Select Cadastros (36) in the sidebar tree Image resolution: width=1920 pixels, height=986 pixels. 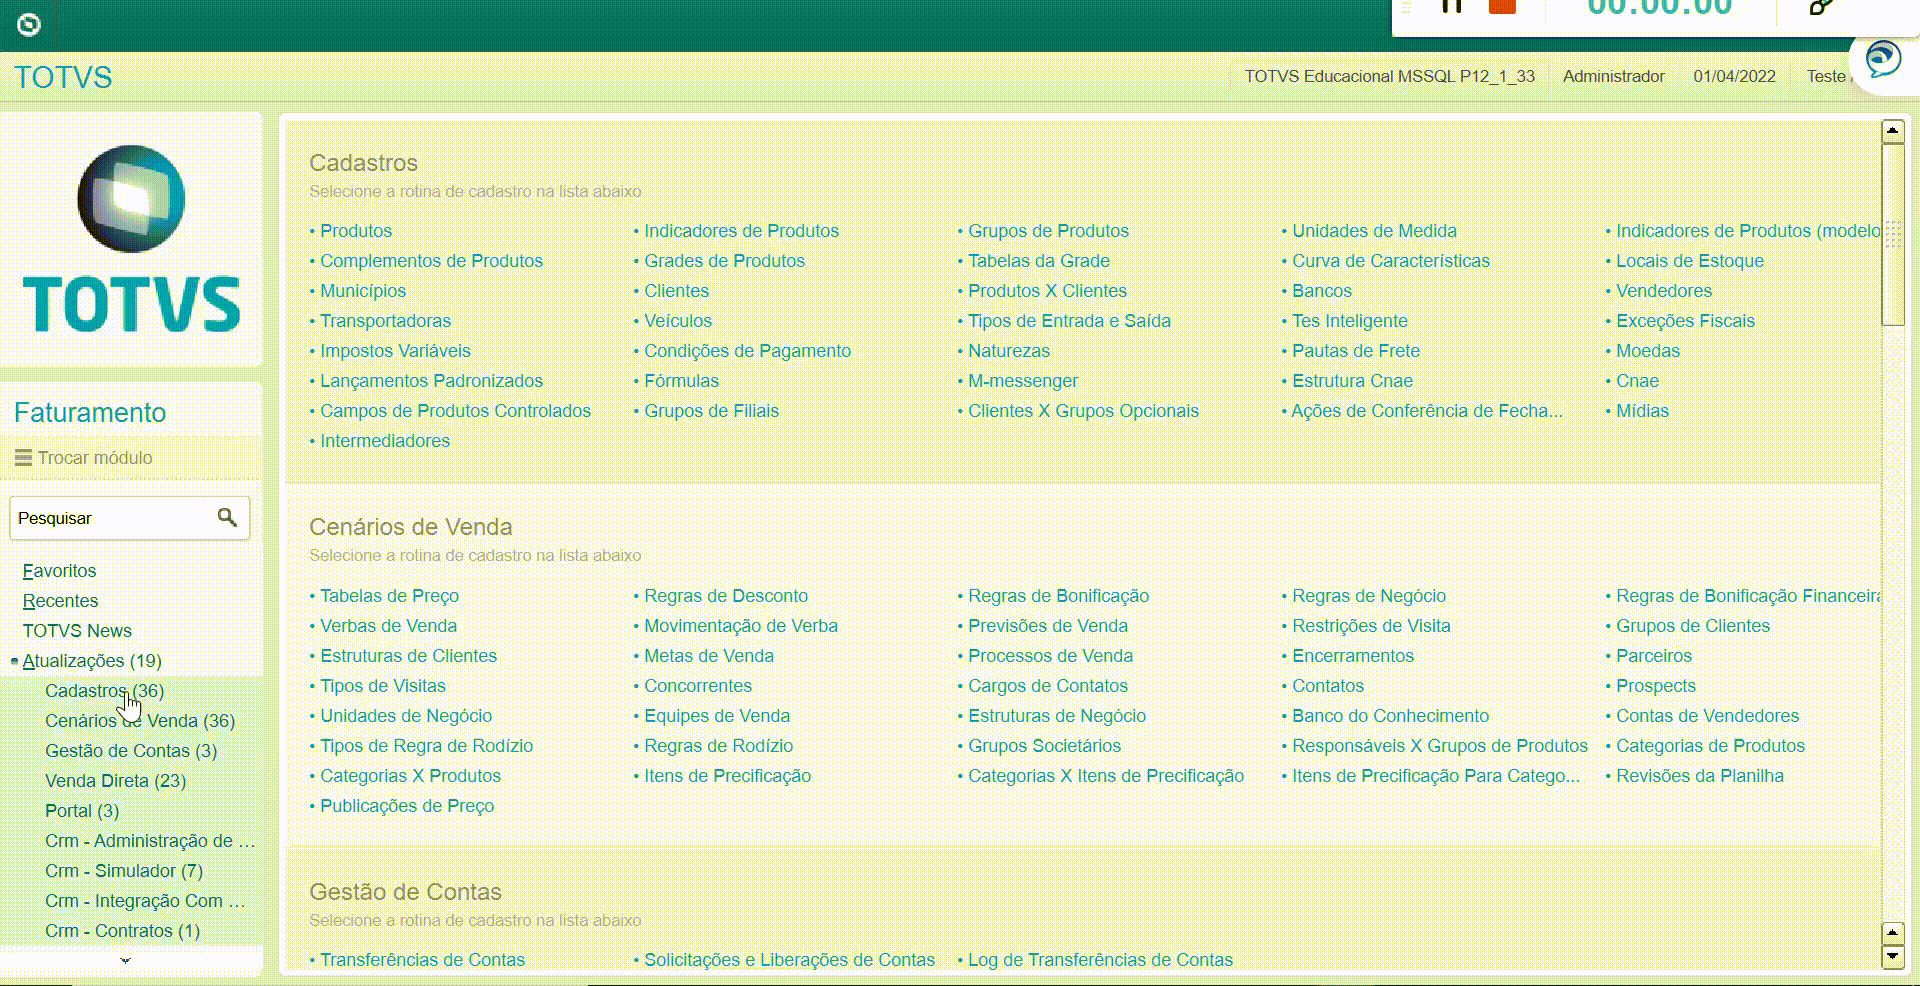104,691
